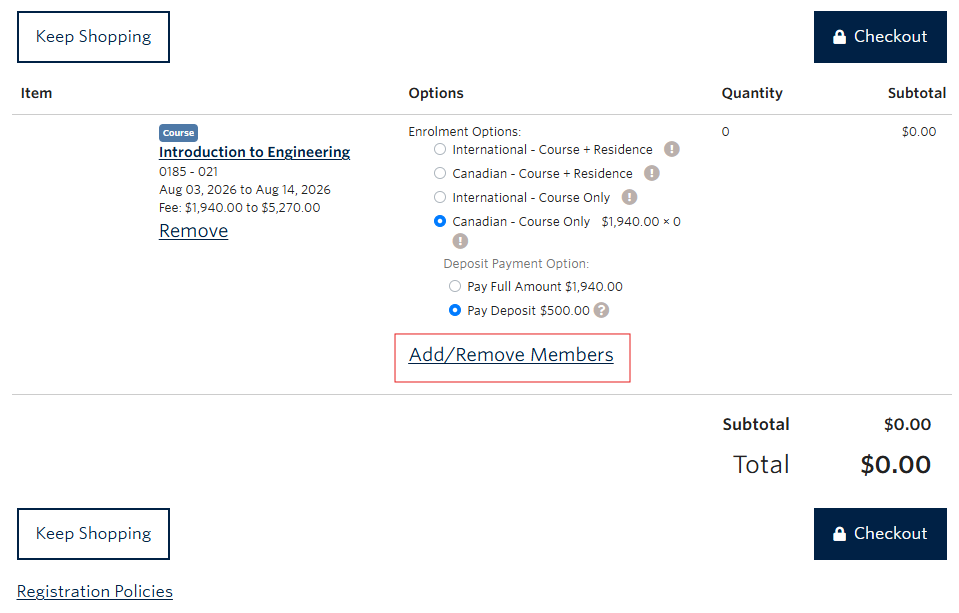
Task: Click info icon beside International - Course Only
Action: click(x=629, y=197)
